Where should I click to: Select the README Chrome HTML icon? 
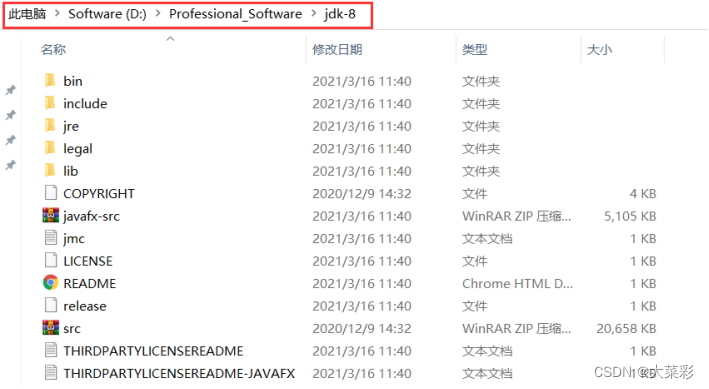coord(51,283)
